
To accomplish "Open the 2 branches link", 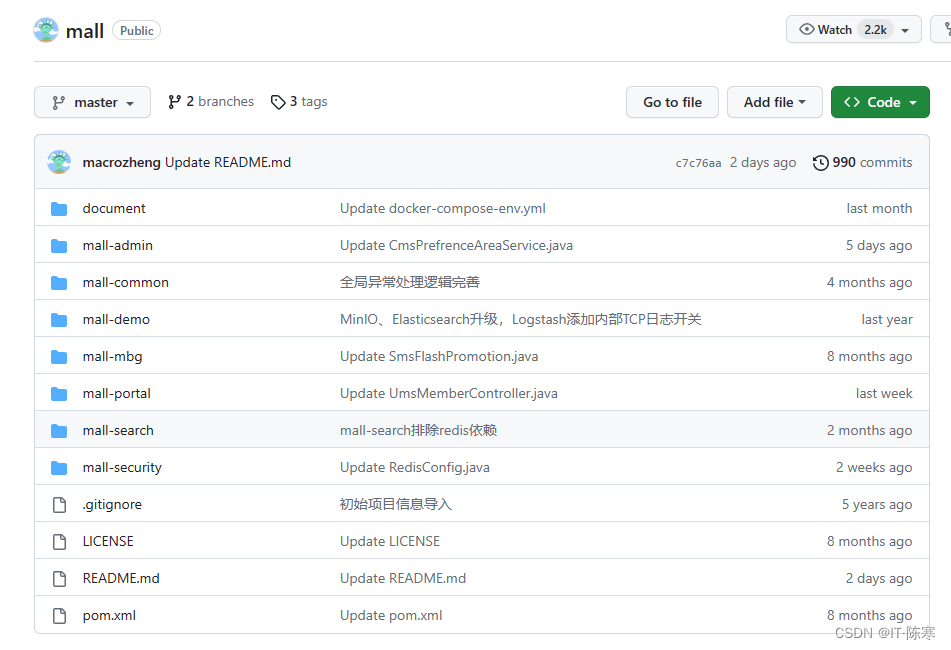I will click(211, 101).
